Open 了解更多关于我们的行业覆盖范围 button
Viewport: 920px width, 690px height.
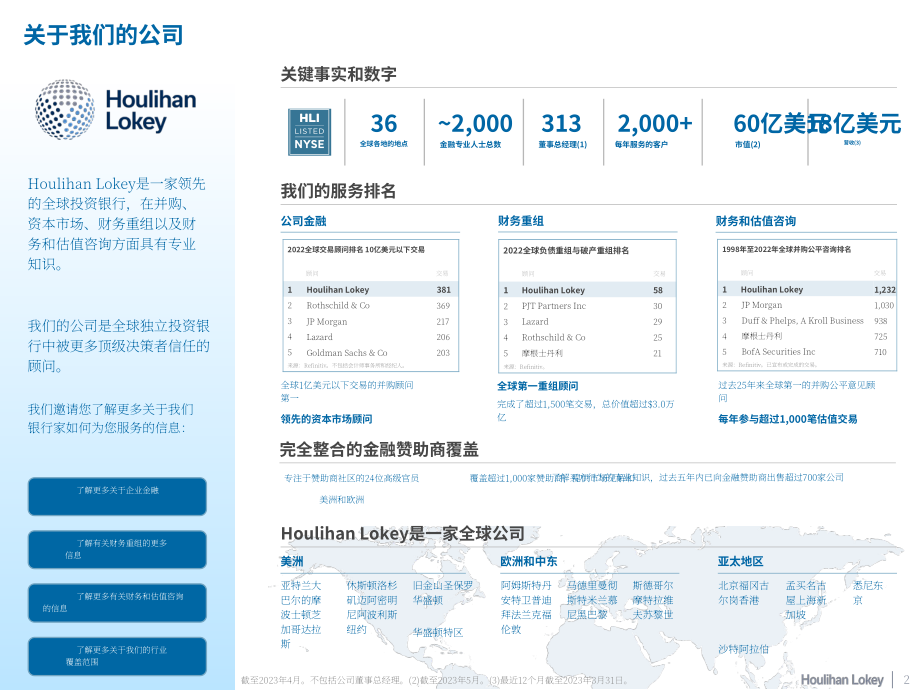[117, 656]
